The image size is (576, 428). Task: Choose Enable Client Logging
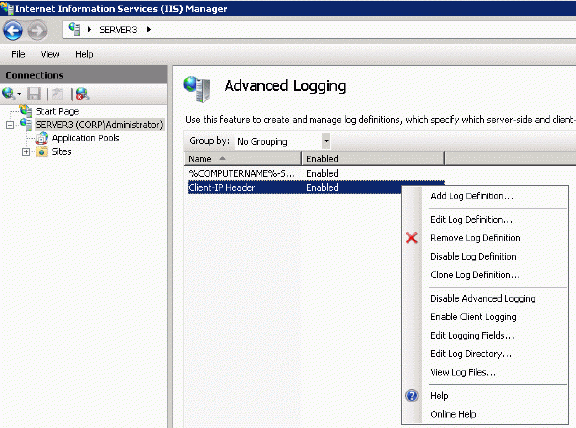tap(473, 317)
